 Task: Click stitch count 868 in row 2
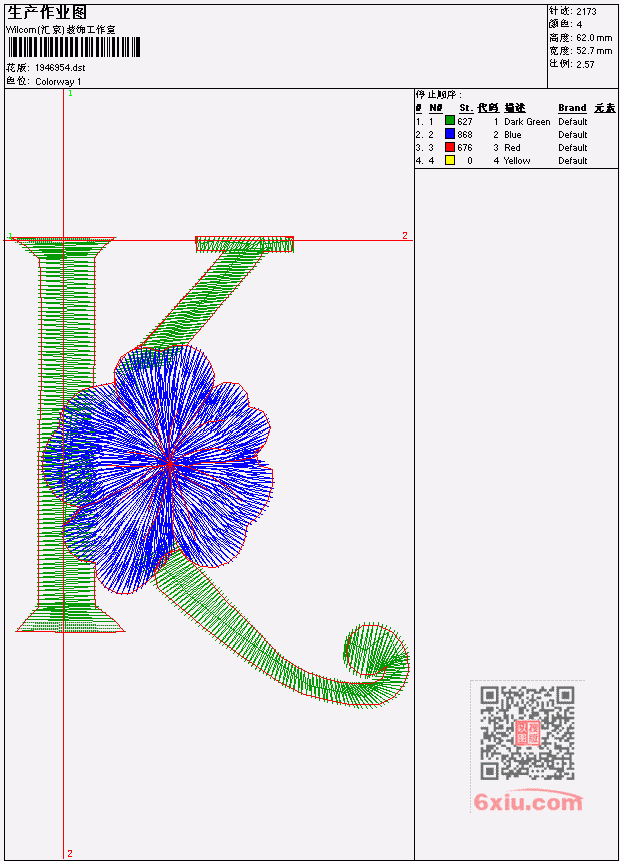(465, 135)
